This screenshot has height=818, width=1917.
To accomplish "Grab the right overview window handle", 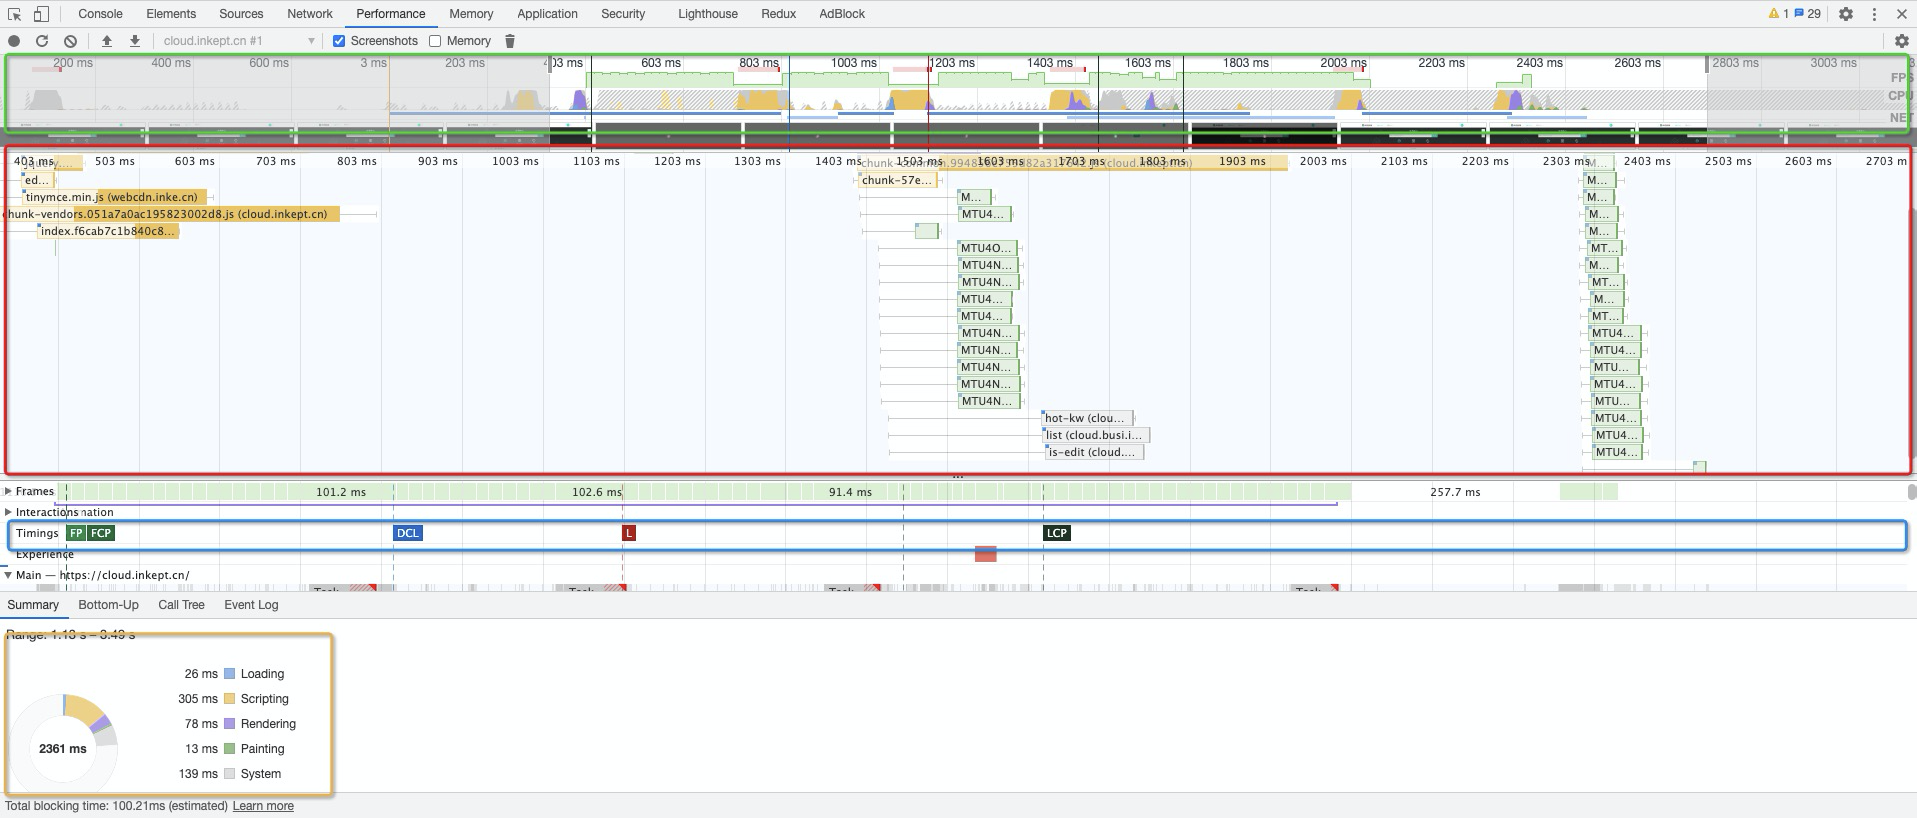I will 1707,65.
